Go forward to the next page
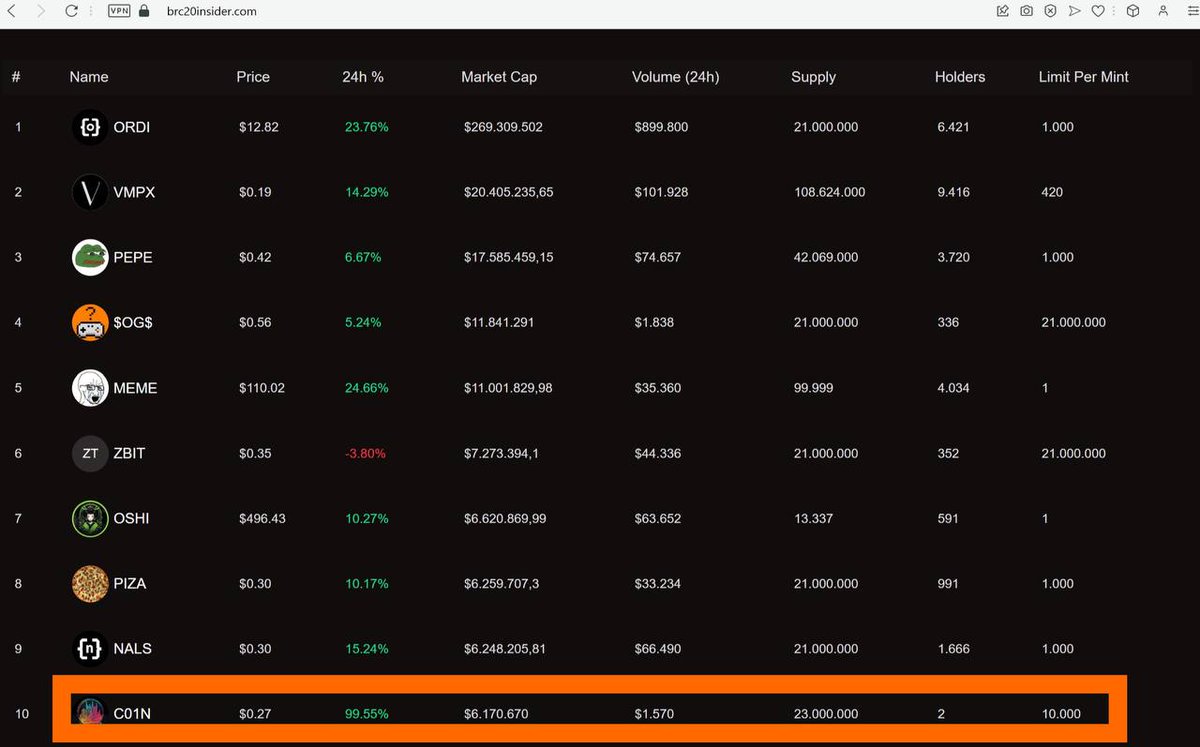The width and height of the screenshot is (1200, 747). pos(41,11)
